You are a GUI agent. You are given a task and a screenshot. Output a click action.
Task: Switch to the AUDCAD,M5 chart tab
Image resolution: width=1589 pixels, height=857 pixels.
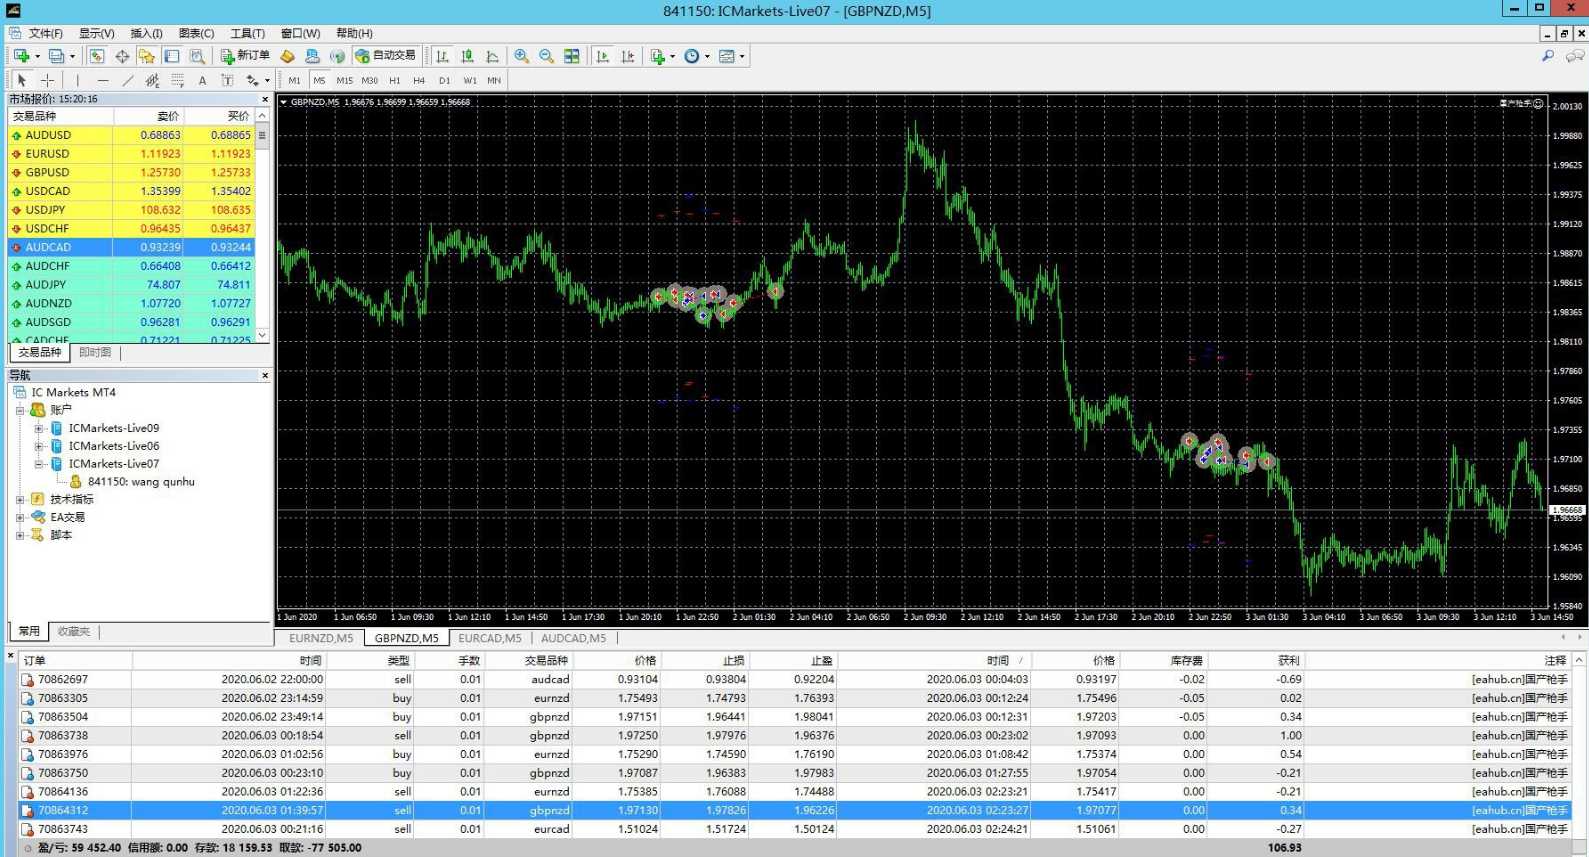[573, 638]
